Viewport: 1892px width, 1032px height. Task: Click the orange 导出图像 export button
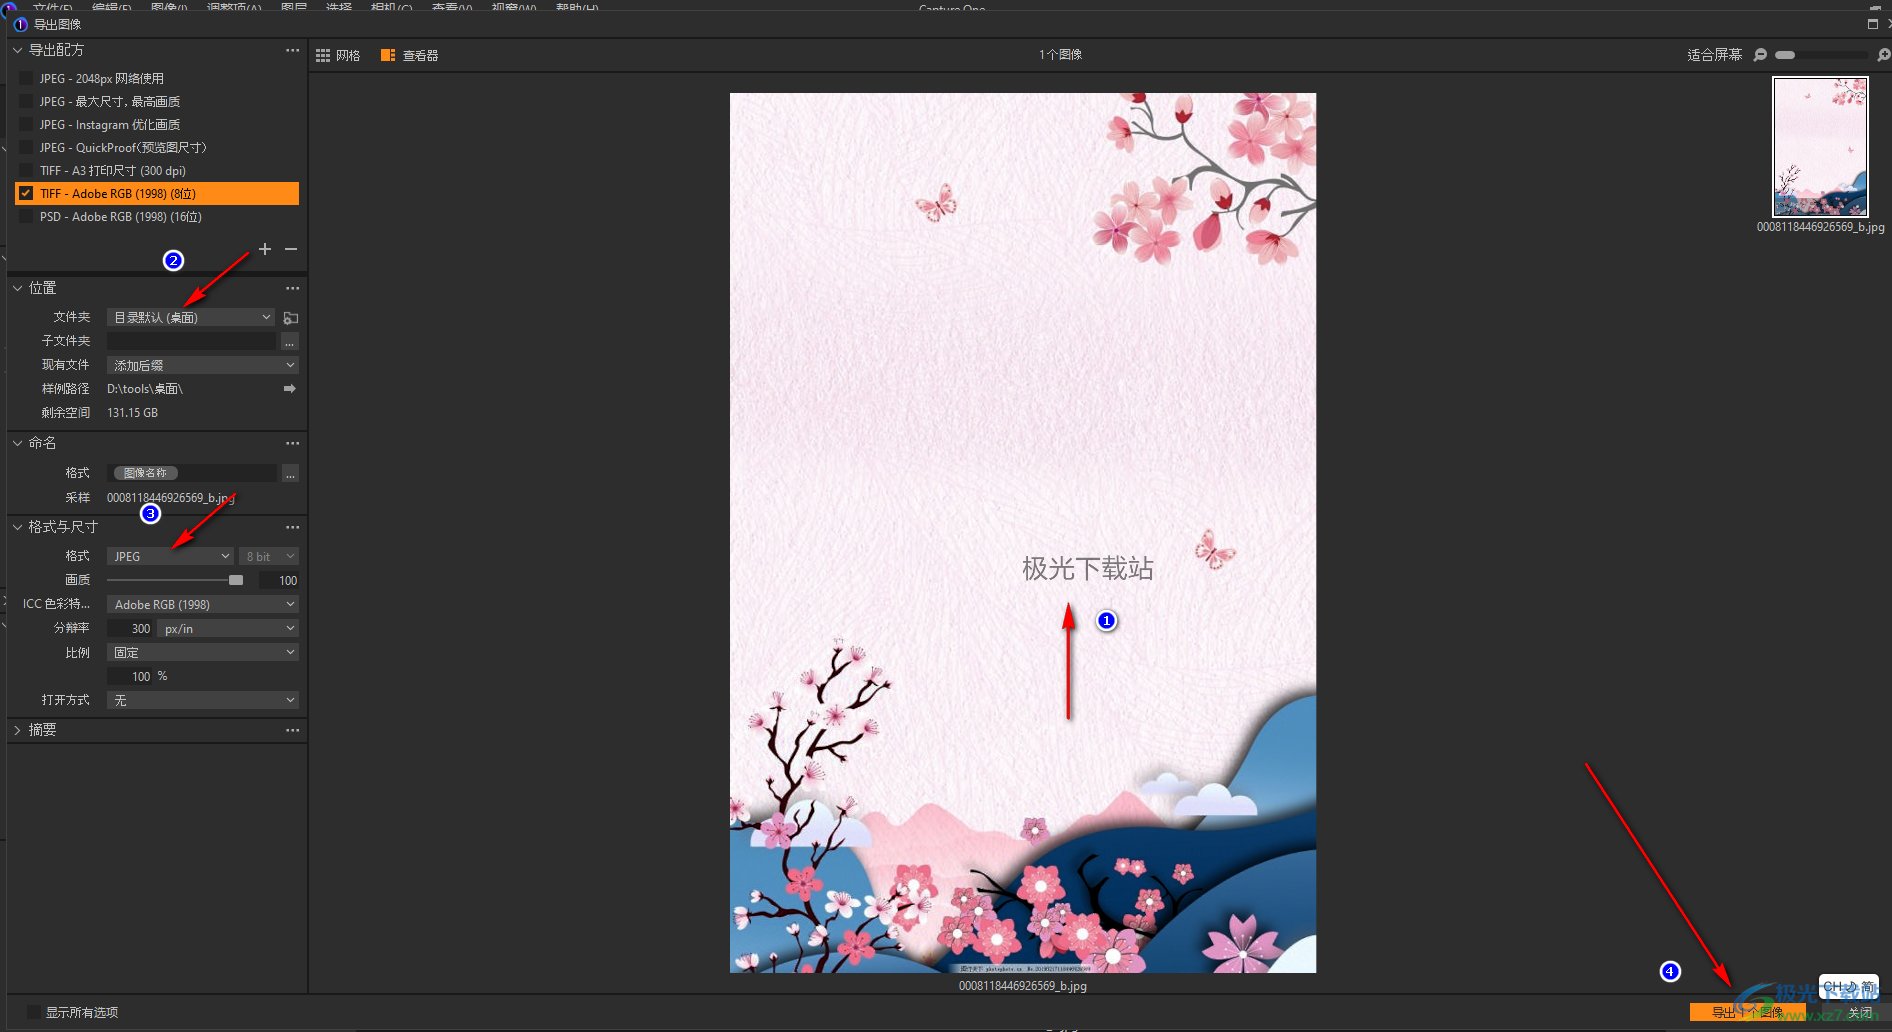coord(1746,1012)
